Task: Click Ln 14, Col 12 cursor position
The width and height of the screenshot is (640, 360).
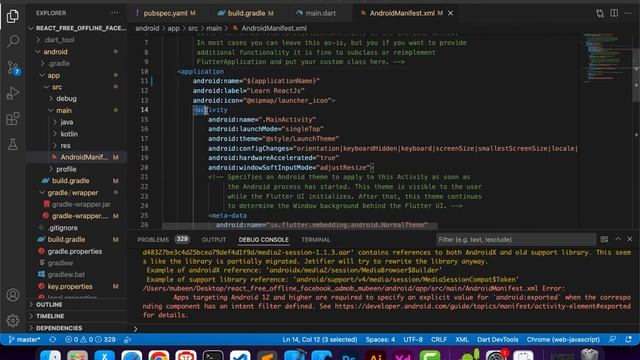Action: coord(320,340)
